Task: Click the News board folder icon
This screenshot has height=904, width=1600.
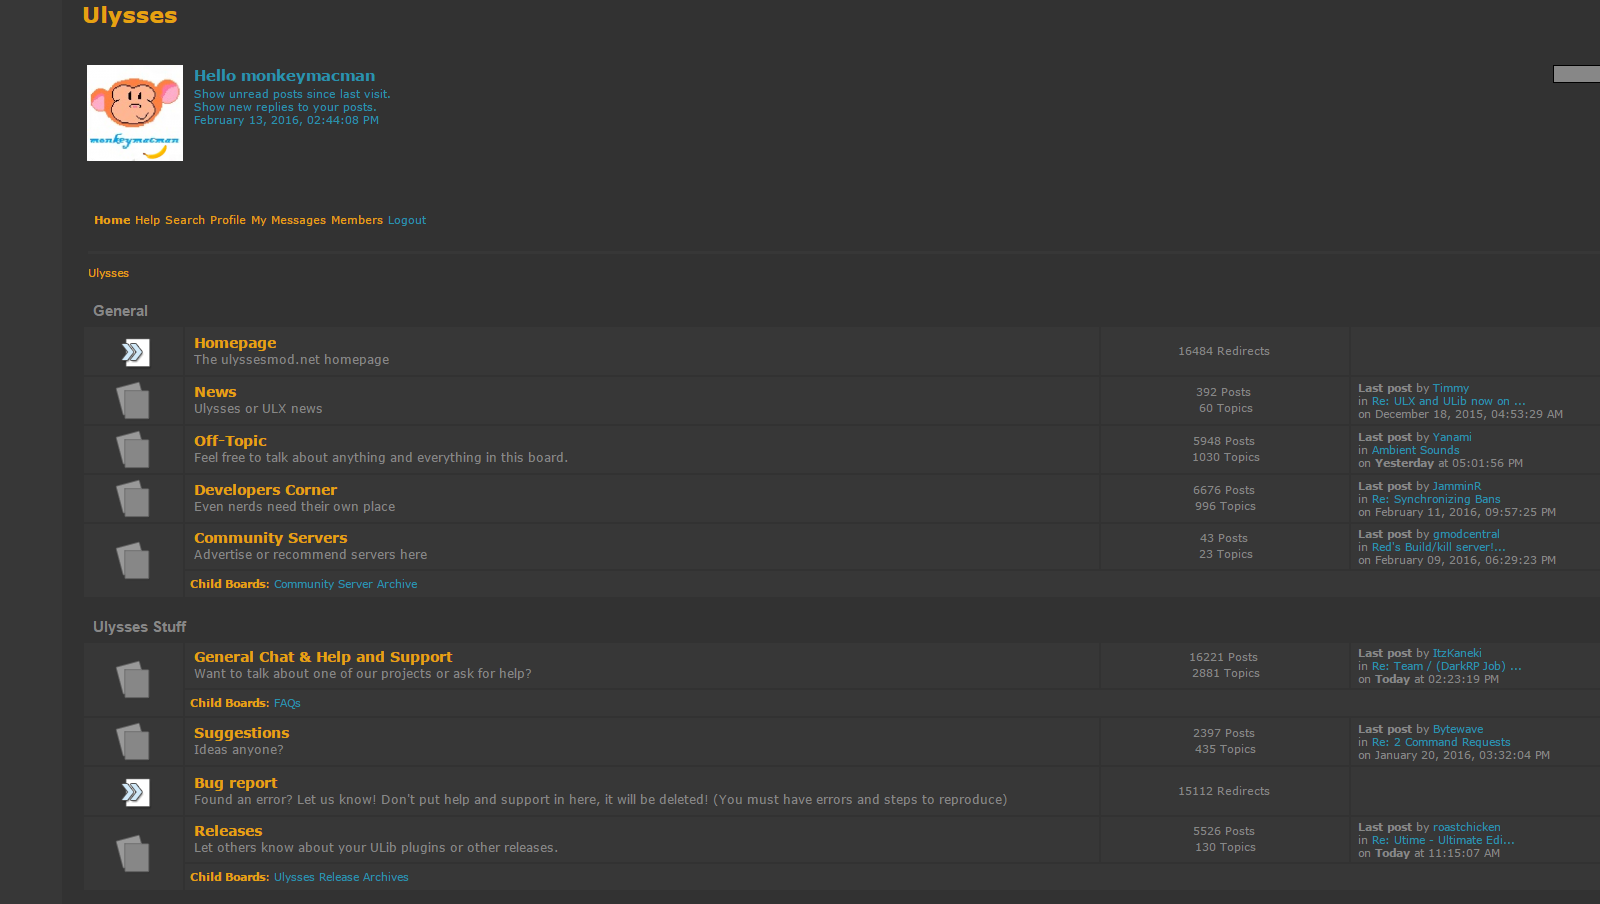Action: (133, 401)
